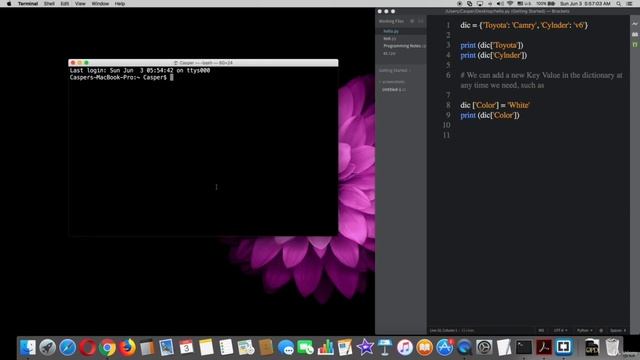Open the Apple menu
640x360 pixels.
click(x=9, y=4)
